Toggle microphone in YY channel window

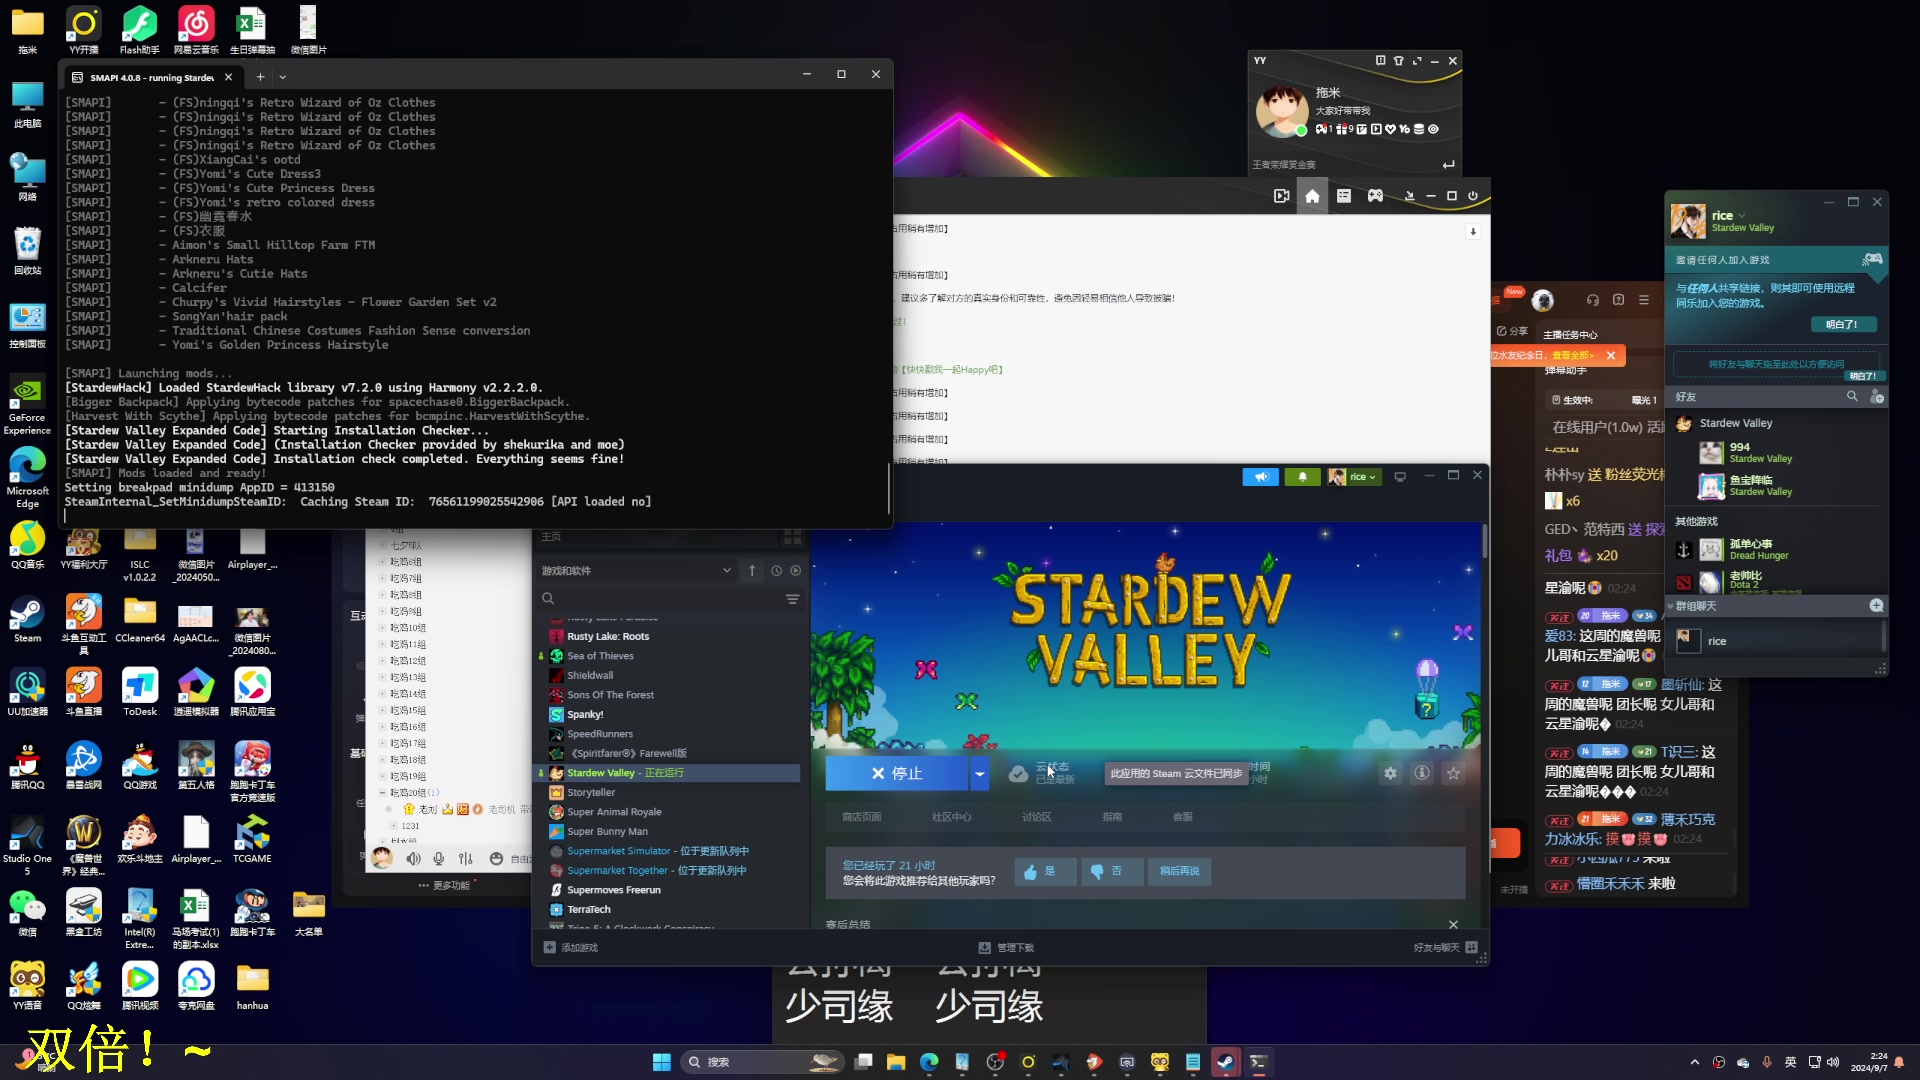coord(439,859)
